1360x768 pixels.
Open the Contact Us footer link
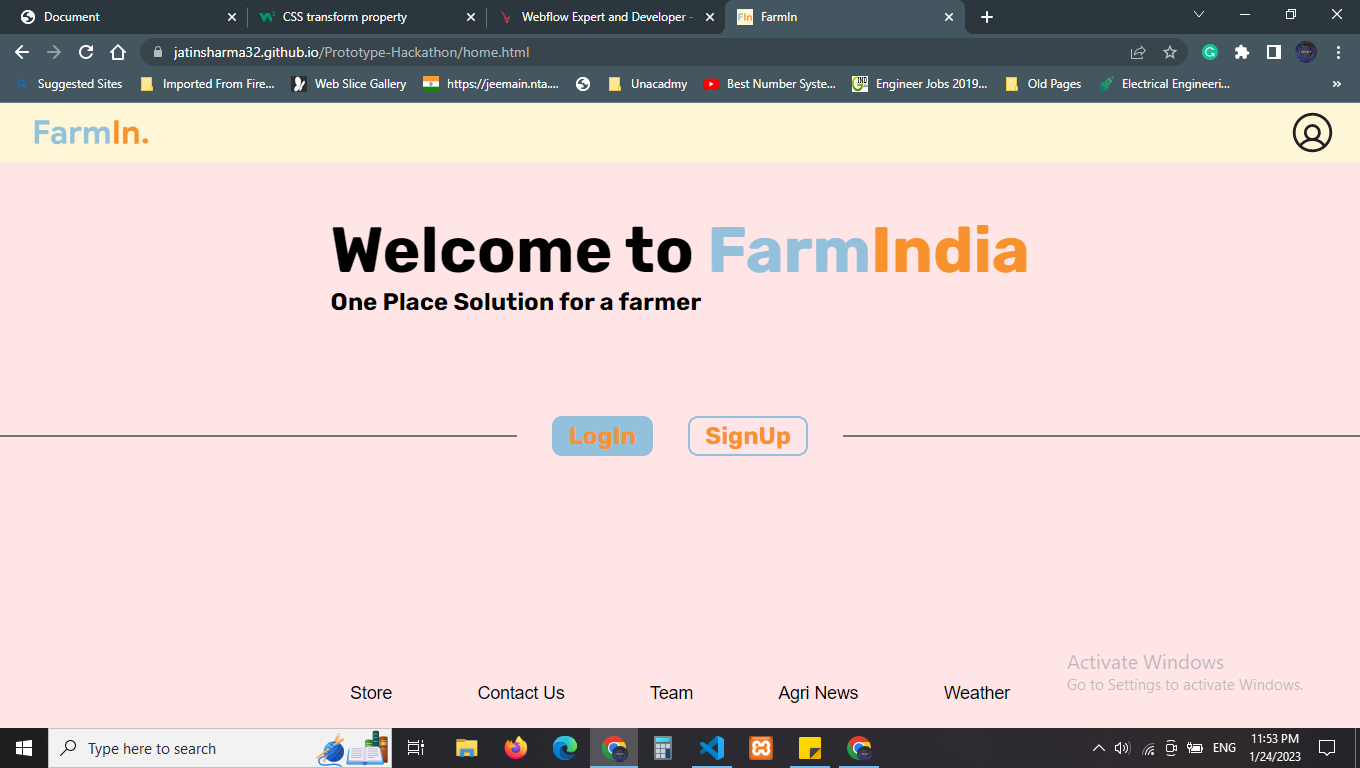point(521,693)
